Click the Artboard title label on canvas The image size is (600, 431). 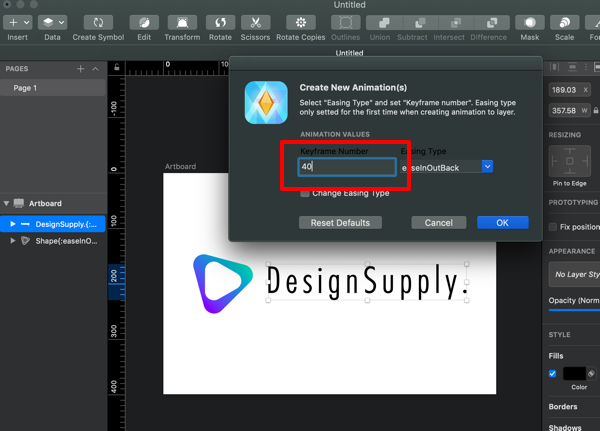[180, 167]
